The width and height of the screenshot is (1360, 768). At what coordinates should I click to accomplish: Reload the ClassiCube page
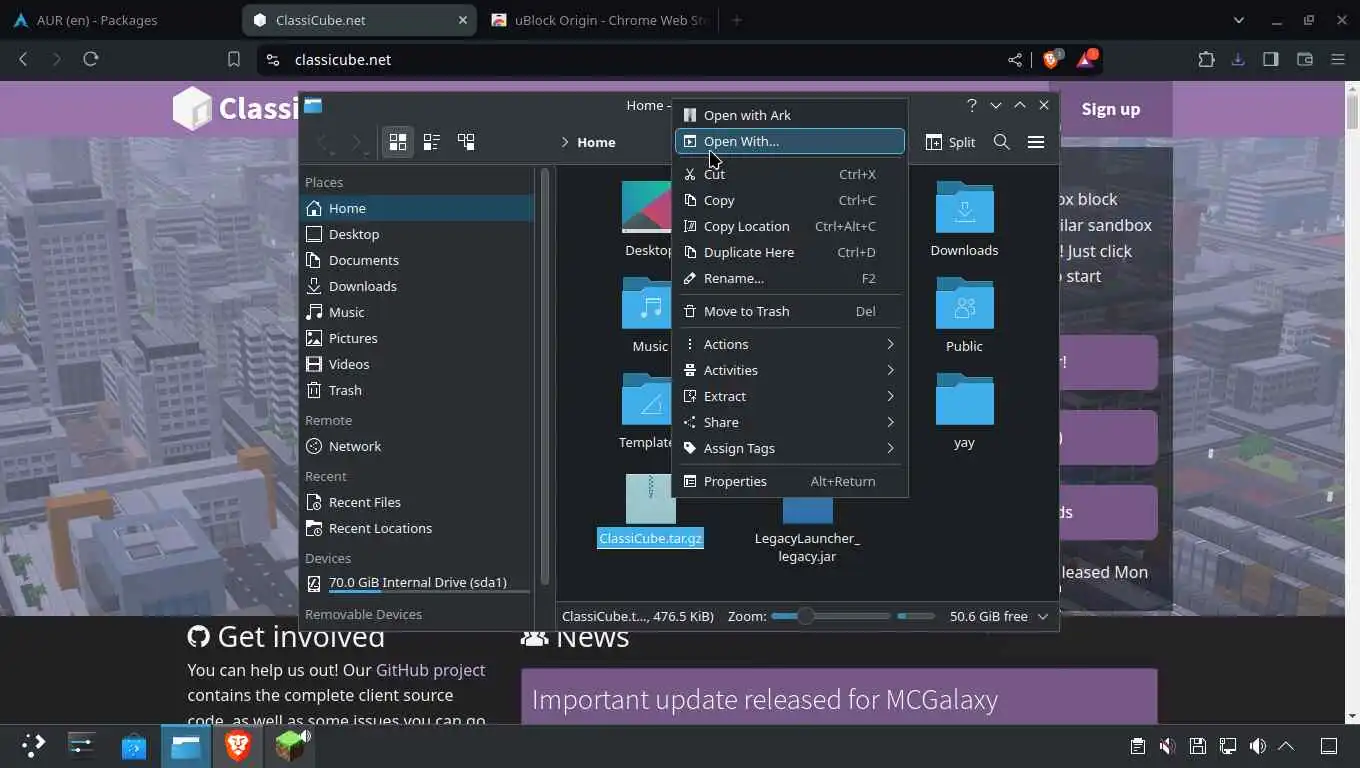91,59
